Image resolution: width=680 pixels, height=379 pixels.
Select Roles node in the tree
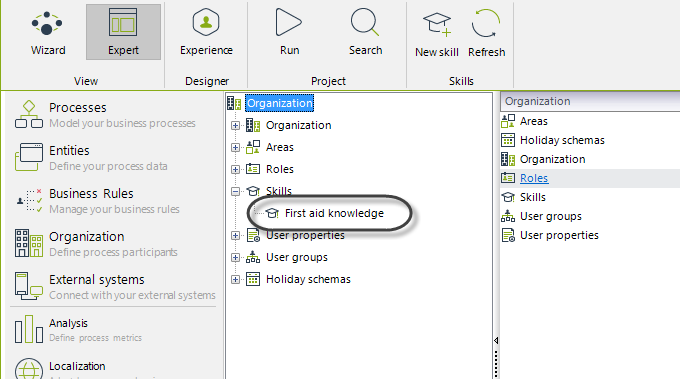[280, 169]
